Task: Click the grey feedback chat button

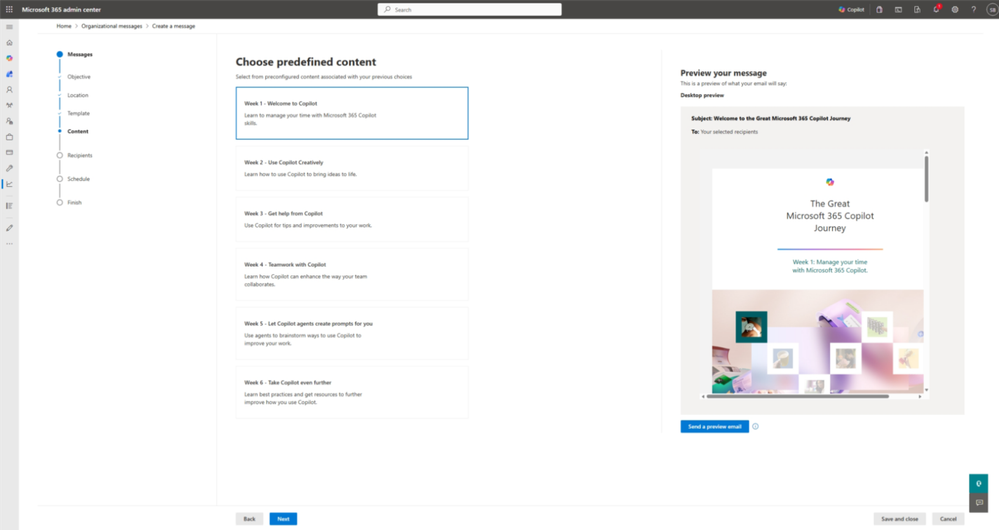Action: (x=979, y=503)
